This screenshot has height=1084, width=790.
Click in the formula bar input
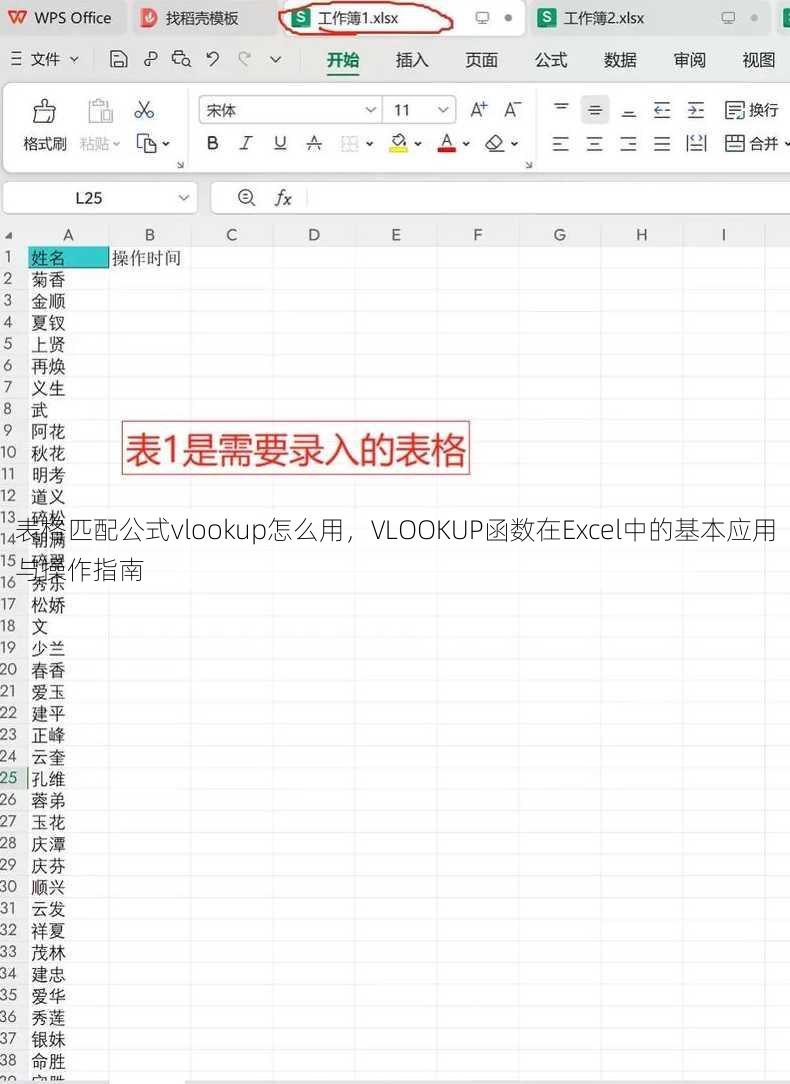tap(548, 198)
